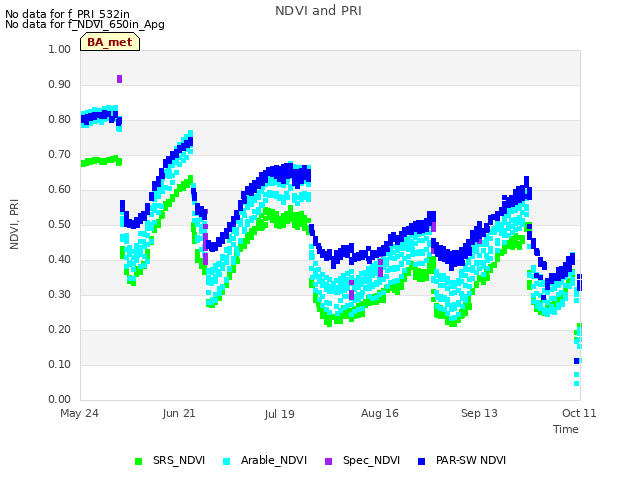640x480 pixels.
Task: Click the Sep 13 x-axis tick label
Action: click(x=479, y=413)
